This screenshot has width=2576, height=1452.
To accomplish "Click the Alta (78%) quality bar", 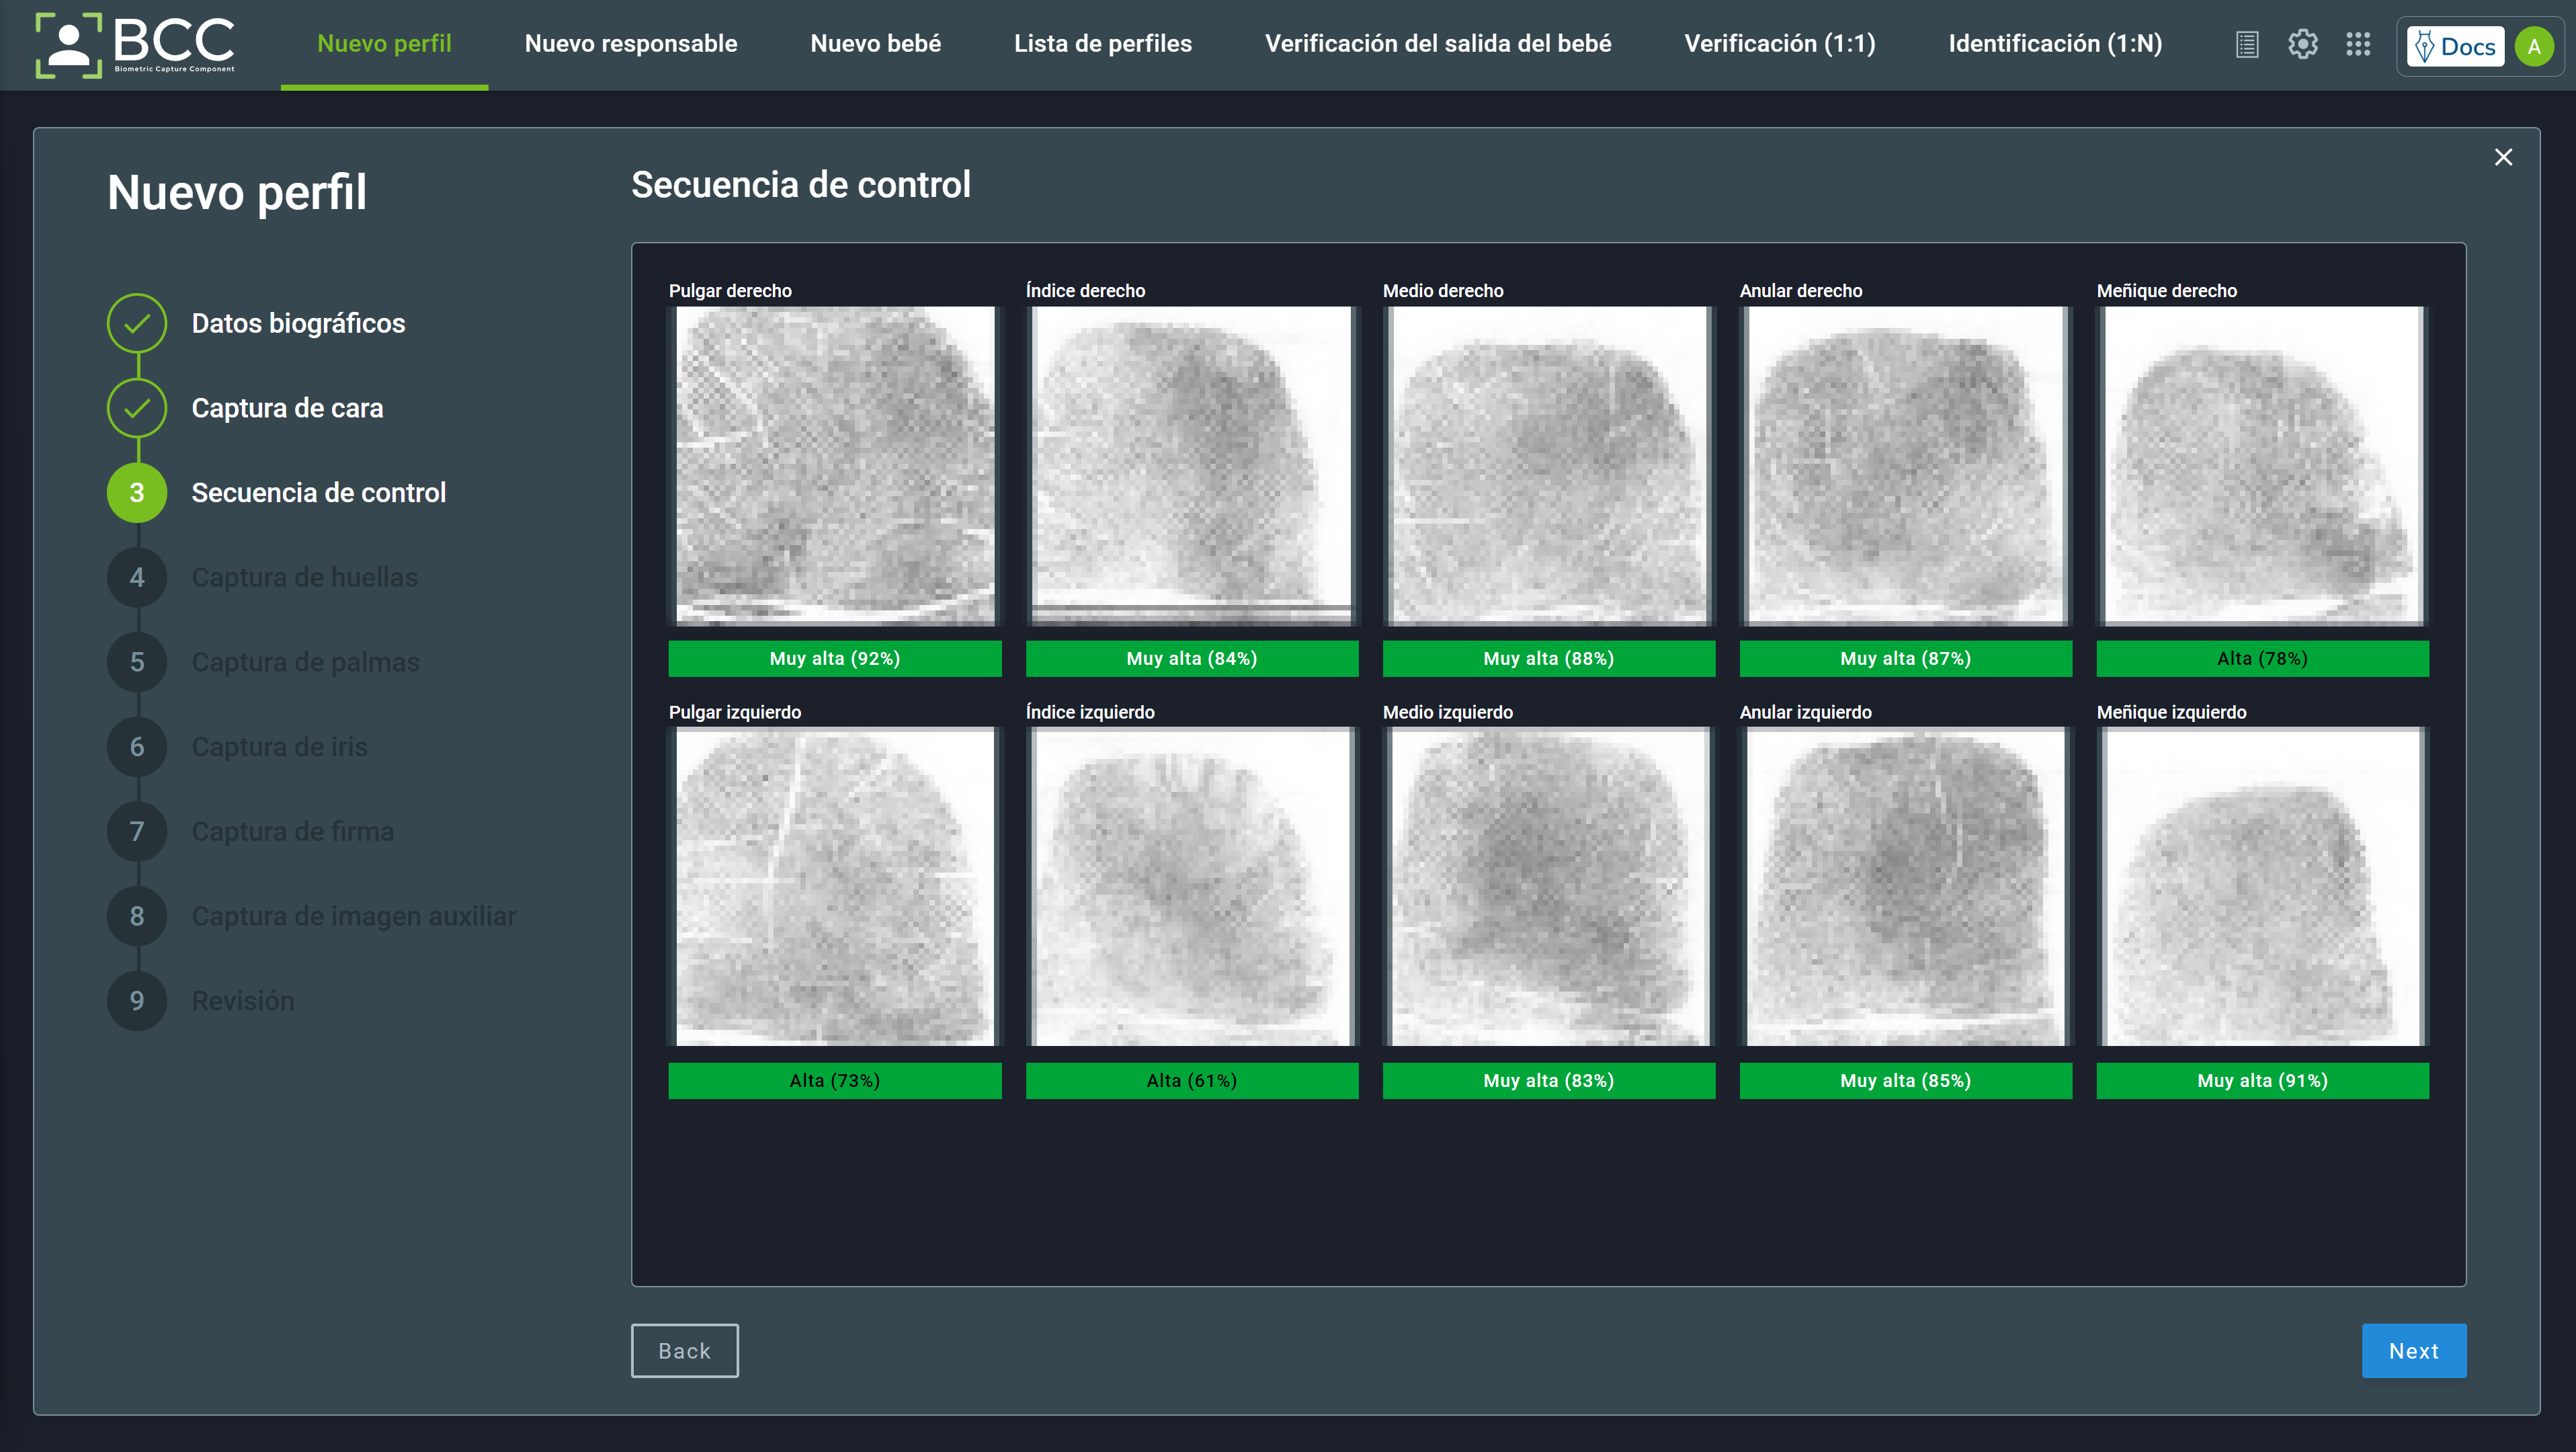I will [x=2263, y=659].
